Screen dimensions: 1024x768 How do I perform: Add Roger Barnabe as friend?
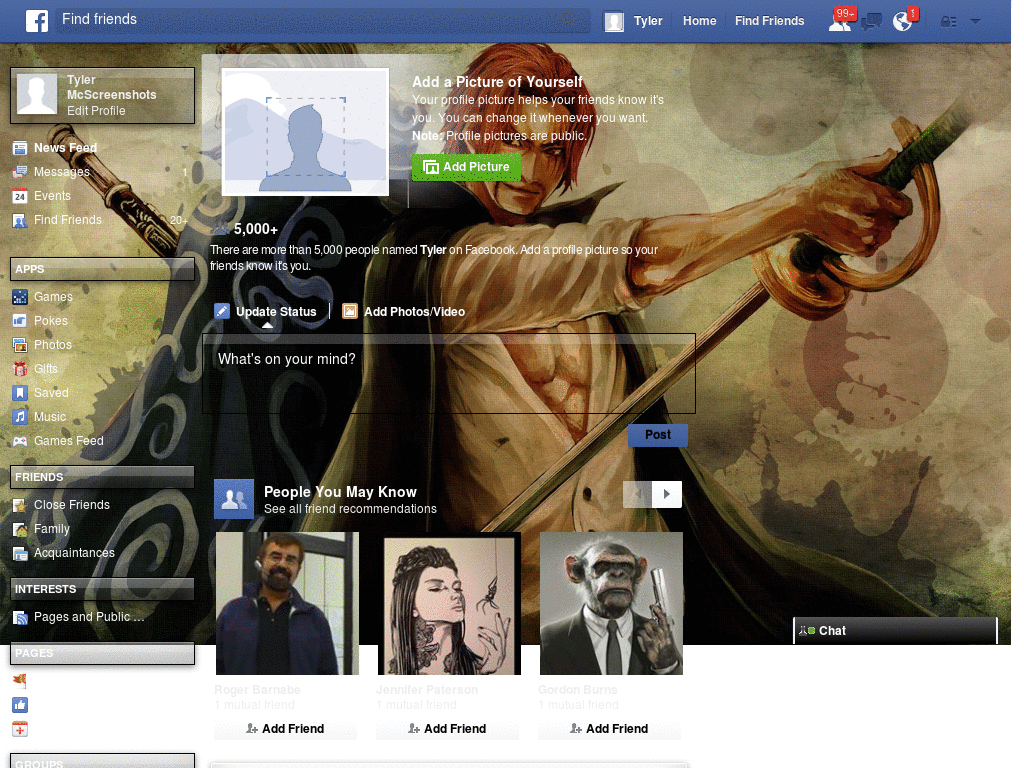(x=285, y=729)
